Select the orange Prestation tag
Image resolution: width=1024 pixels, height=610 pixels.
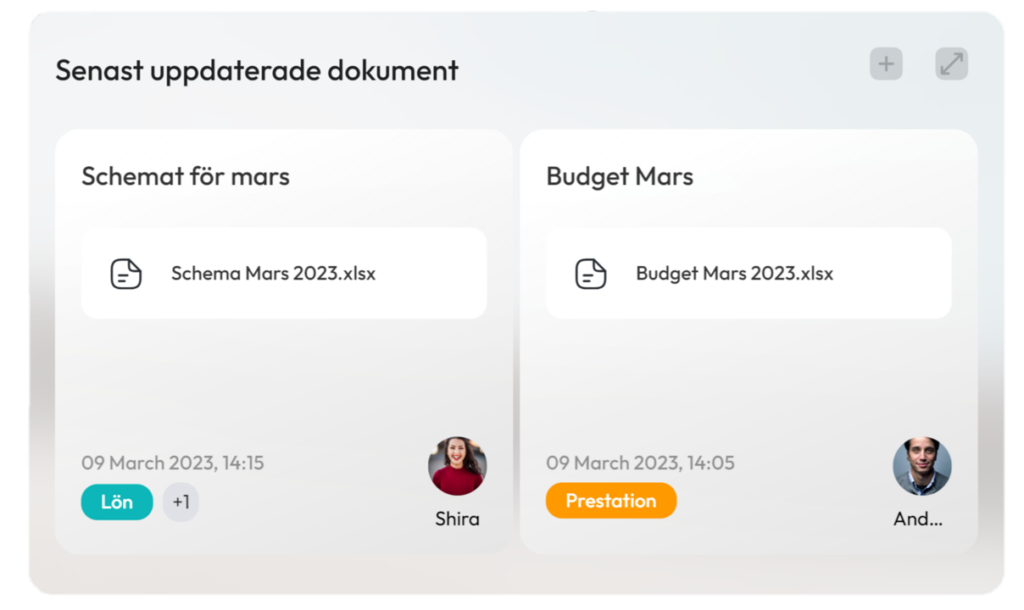611,500
